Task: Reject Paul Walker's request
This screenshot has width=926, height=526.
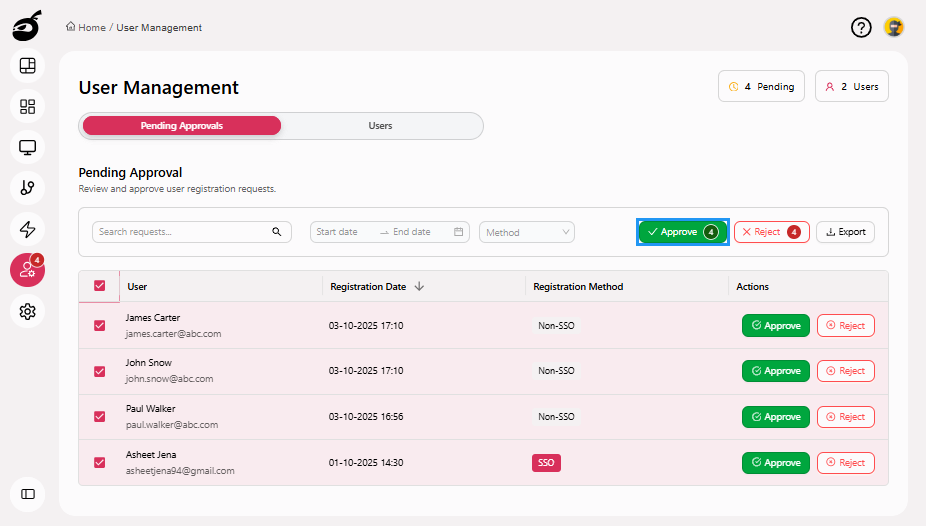Action: [846, 417]
